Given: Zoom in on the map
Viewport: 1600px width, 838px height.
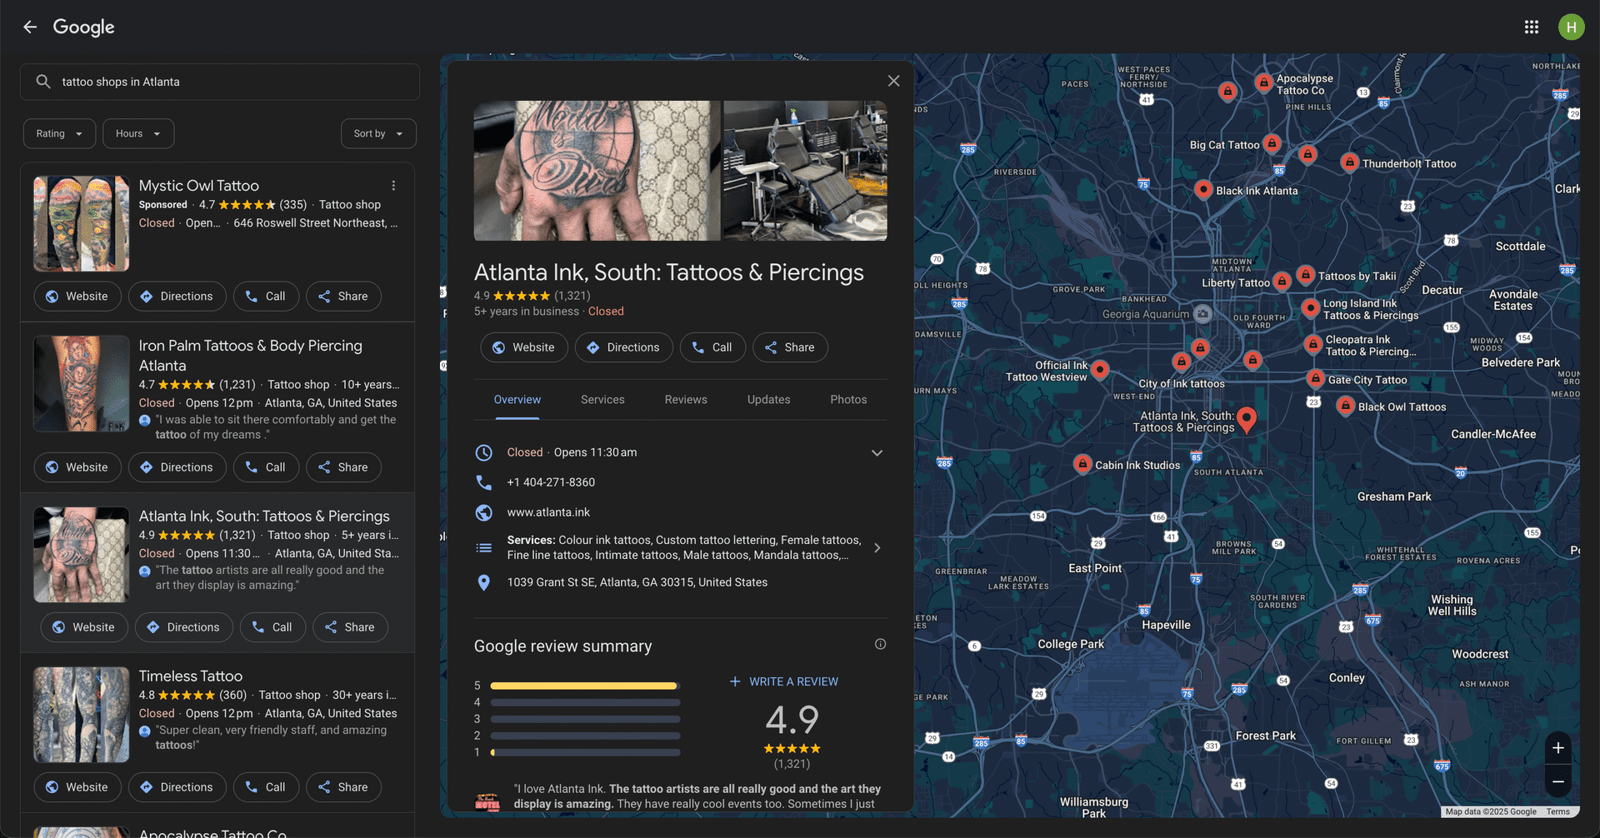Looking at the screenshot, I should (x=1558, y=748).
